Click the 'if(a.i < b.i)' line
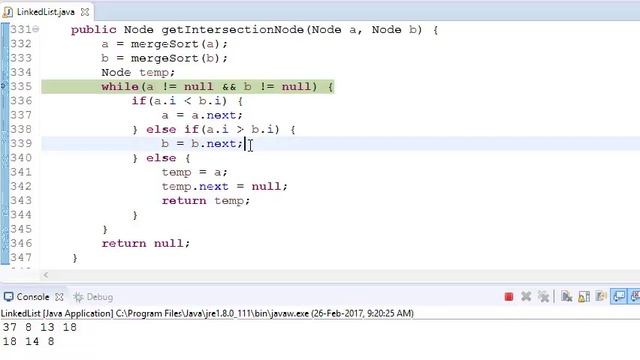This screenshot has width=640, height=360. pyautogui.click(x=187, y=101)
